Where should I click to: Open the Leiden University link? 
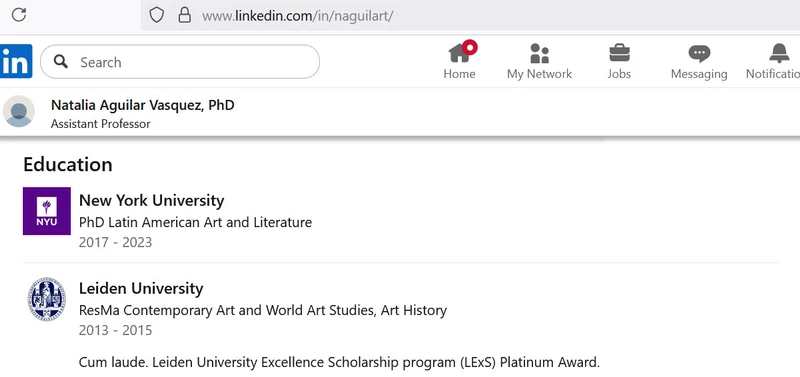[141, 288]
